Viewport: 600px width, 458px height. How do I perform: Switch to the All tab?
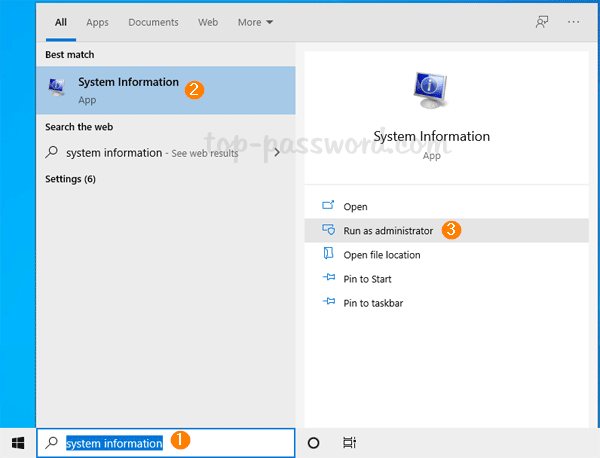61,22
